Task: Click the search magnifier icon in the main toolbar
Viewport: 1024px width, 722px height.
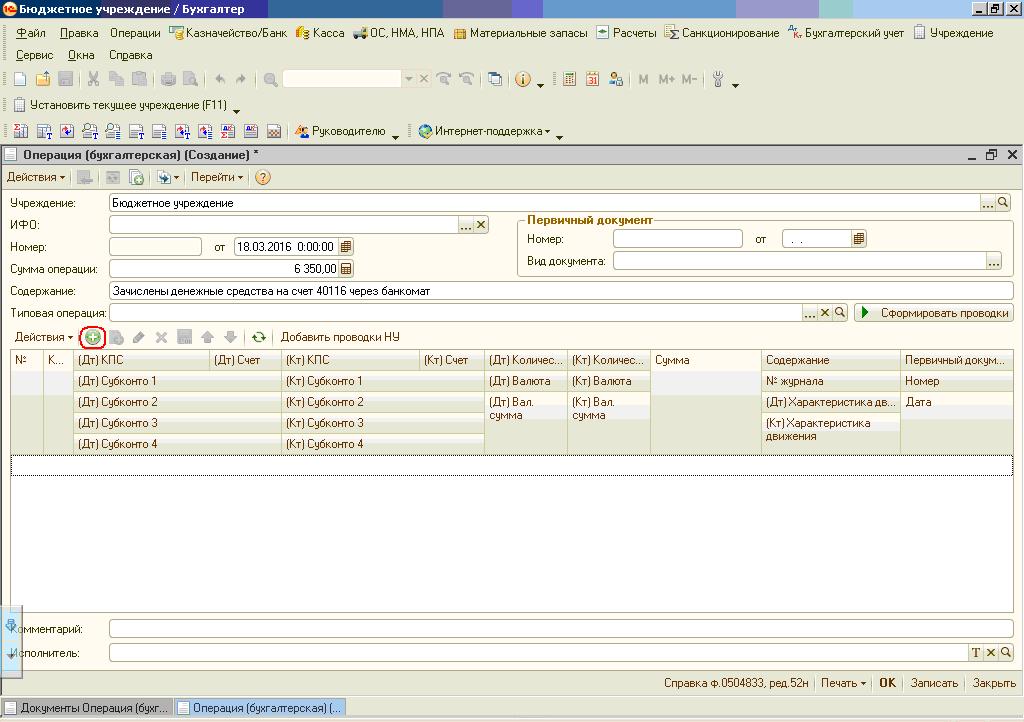Action: [x=270, y=80]
